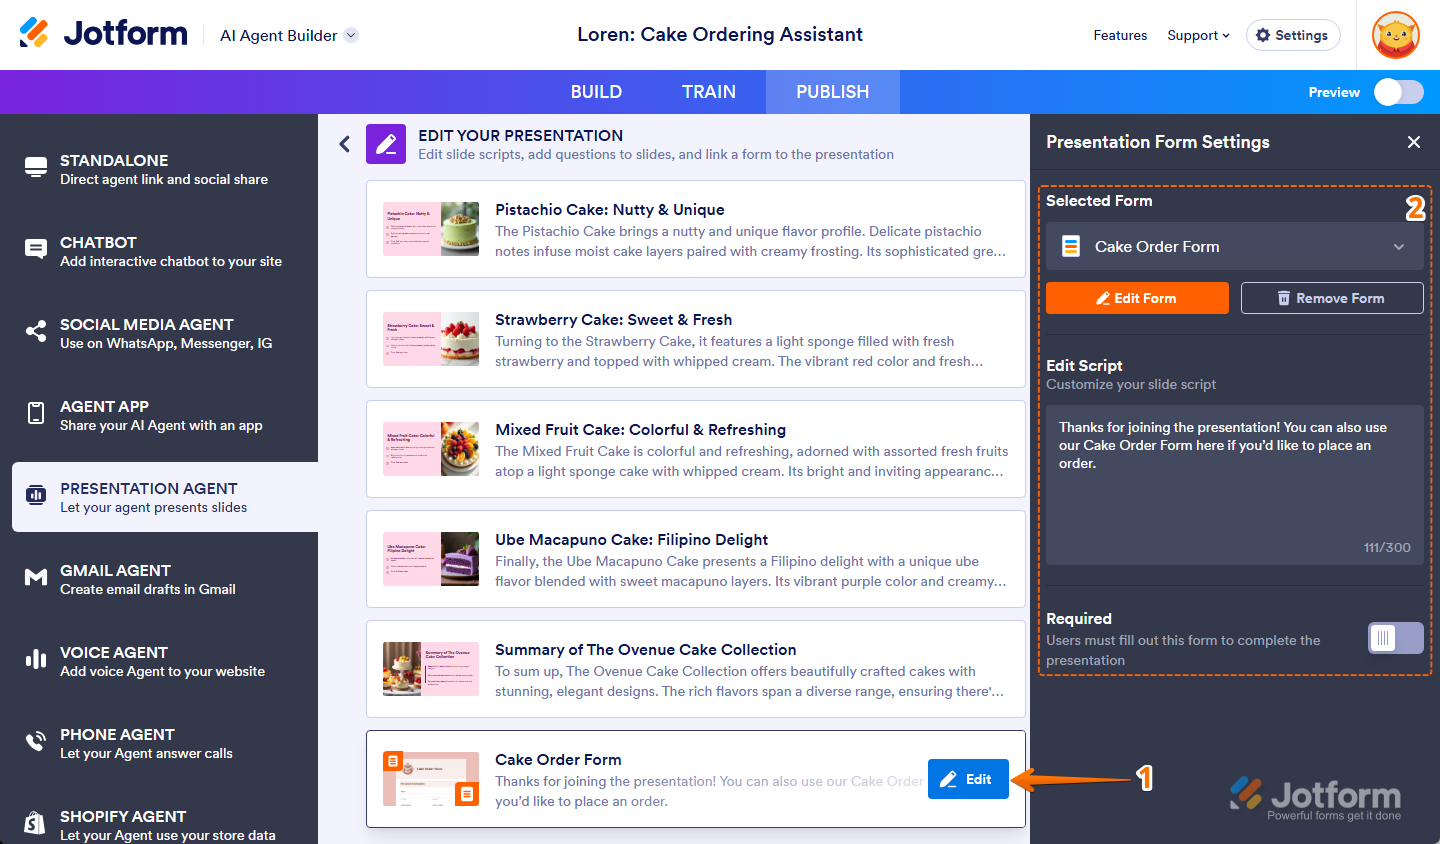This screenshot has height=844, width=1440.
Task: Select the Cake Order Form slide thumbnail
Action: click(431, 779)
